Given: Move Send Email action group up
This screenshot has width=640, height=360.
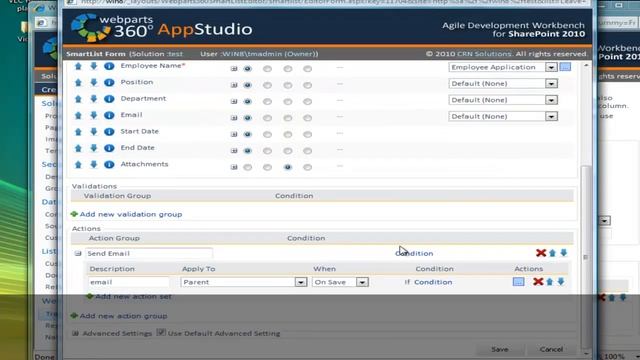Looking at the screenshot, I should (x=552, y=253).
